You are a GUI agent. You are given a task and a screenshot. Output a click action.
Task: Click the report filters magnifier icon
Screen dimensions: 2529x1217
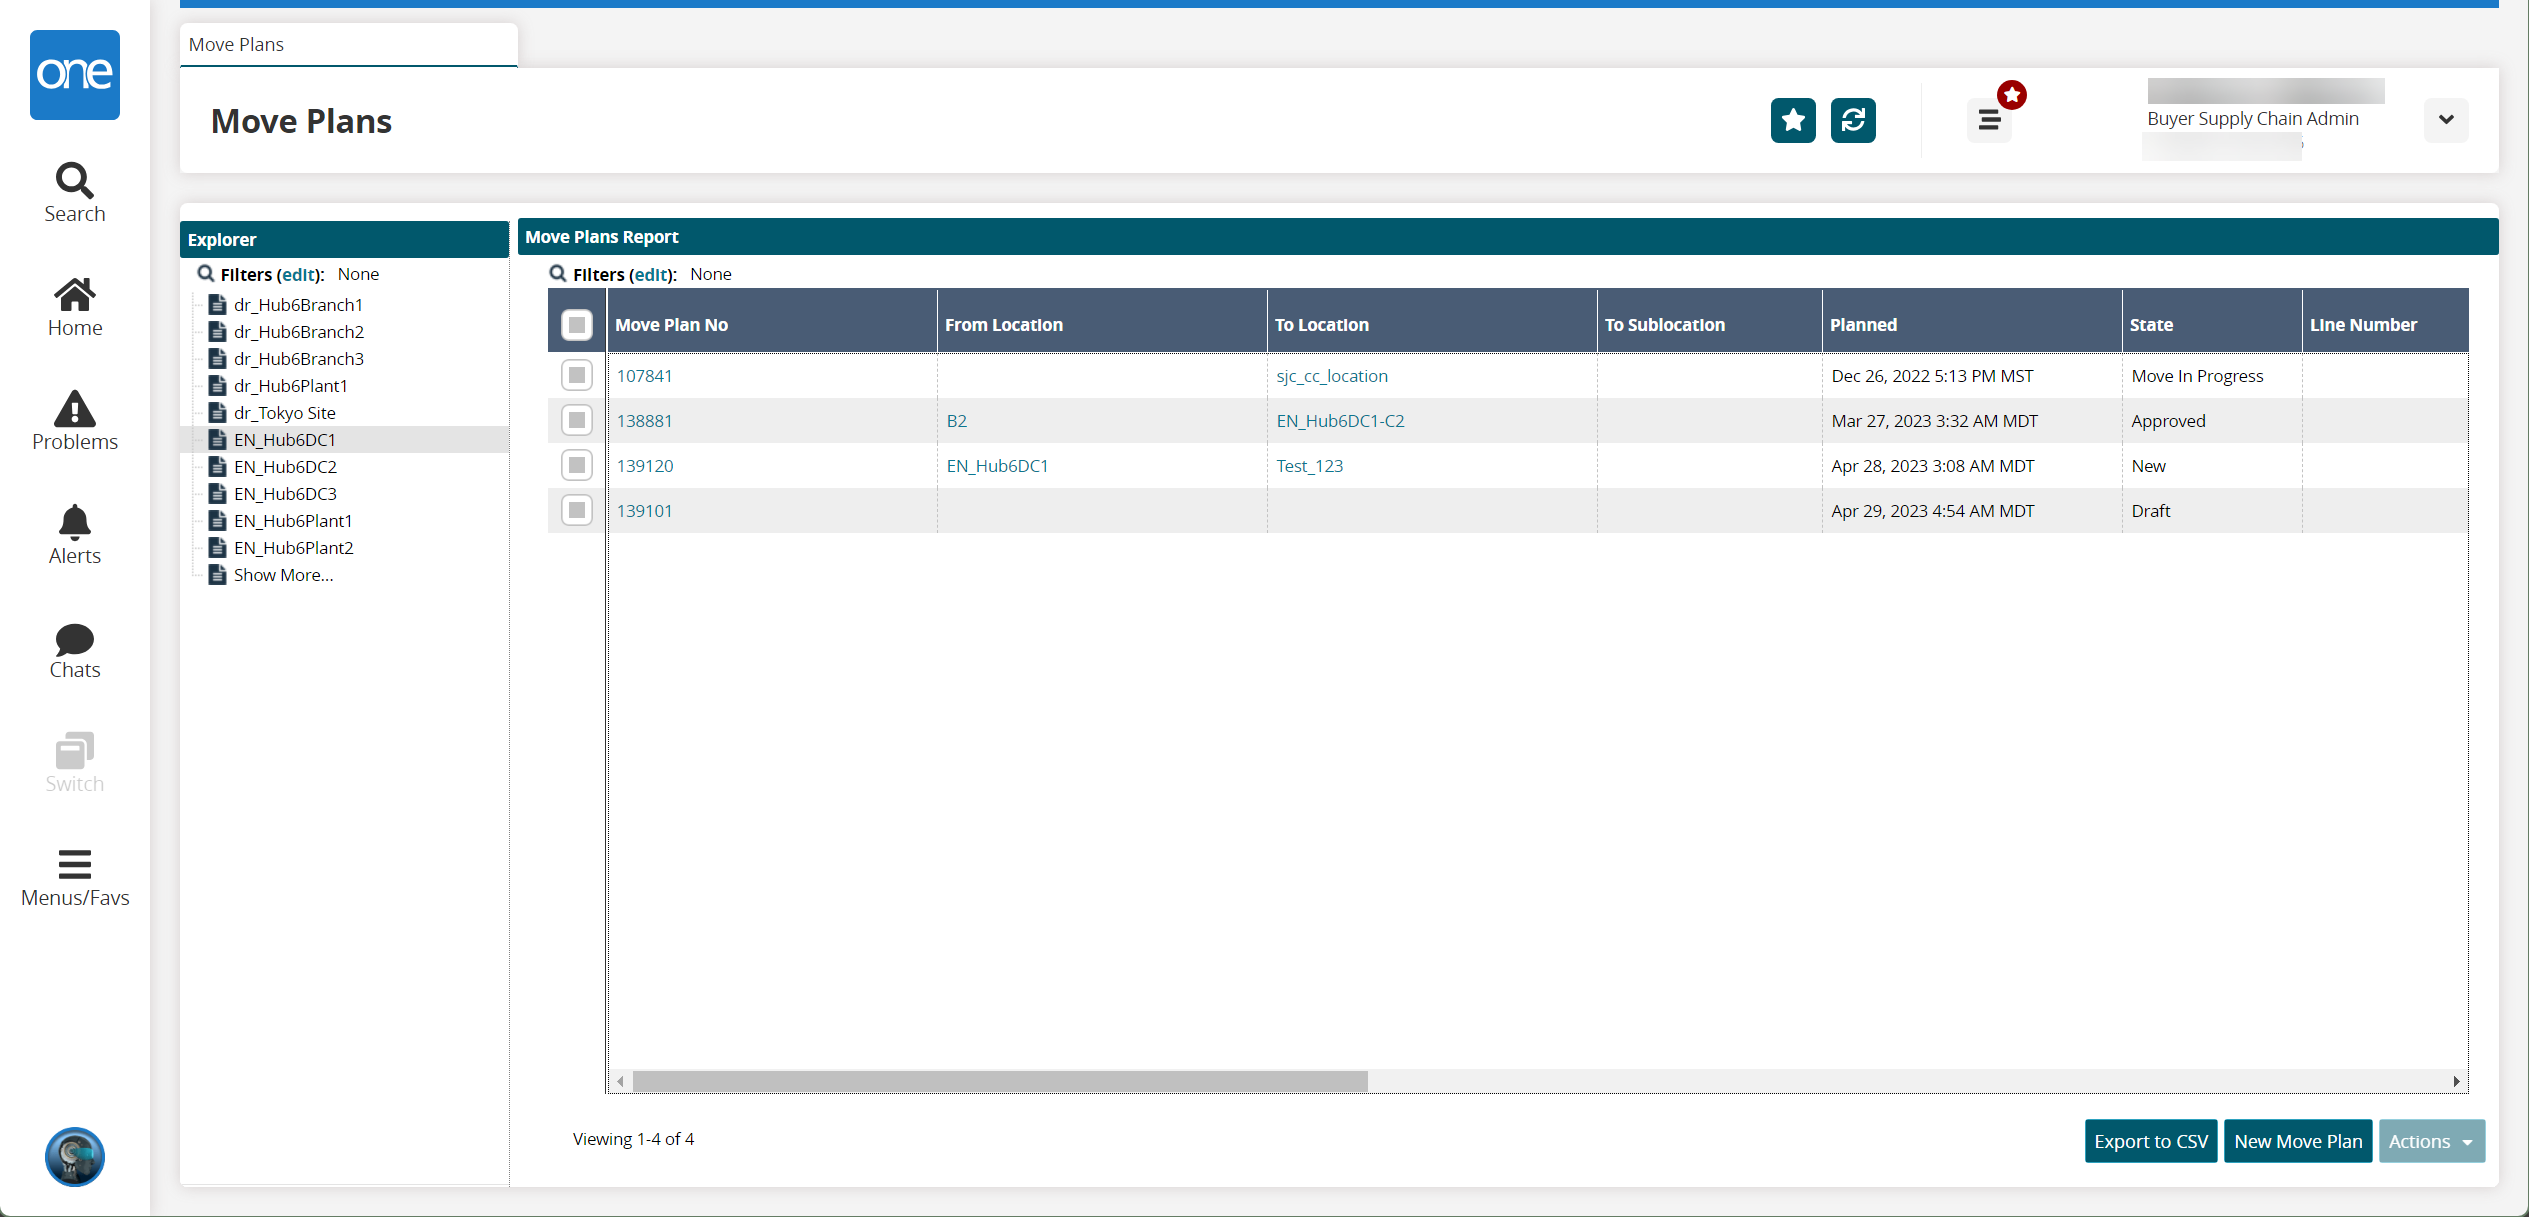(x=558, y=273)
